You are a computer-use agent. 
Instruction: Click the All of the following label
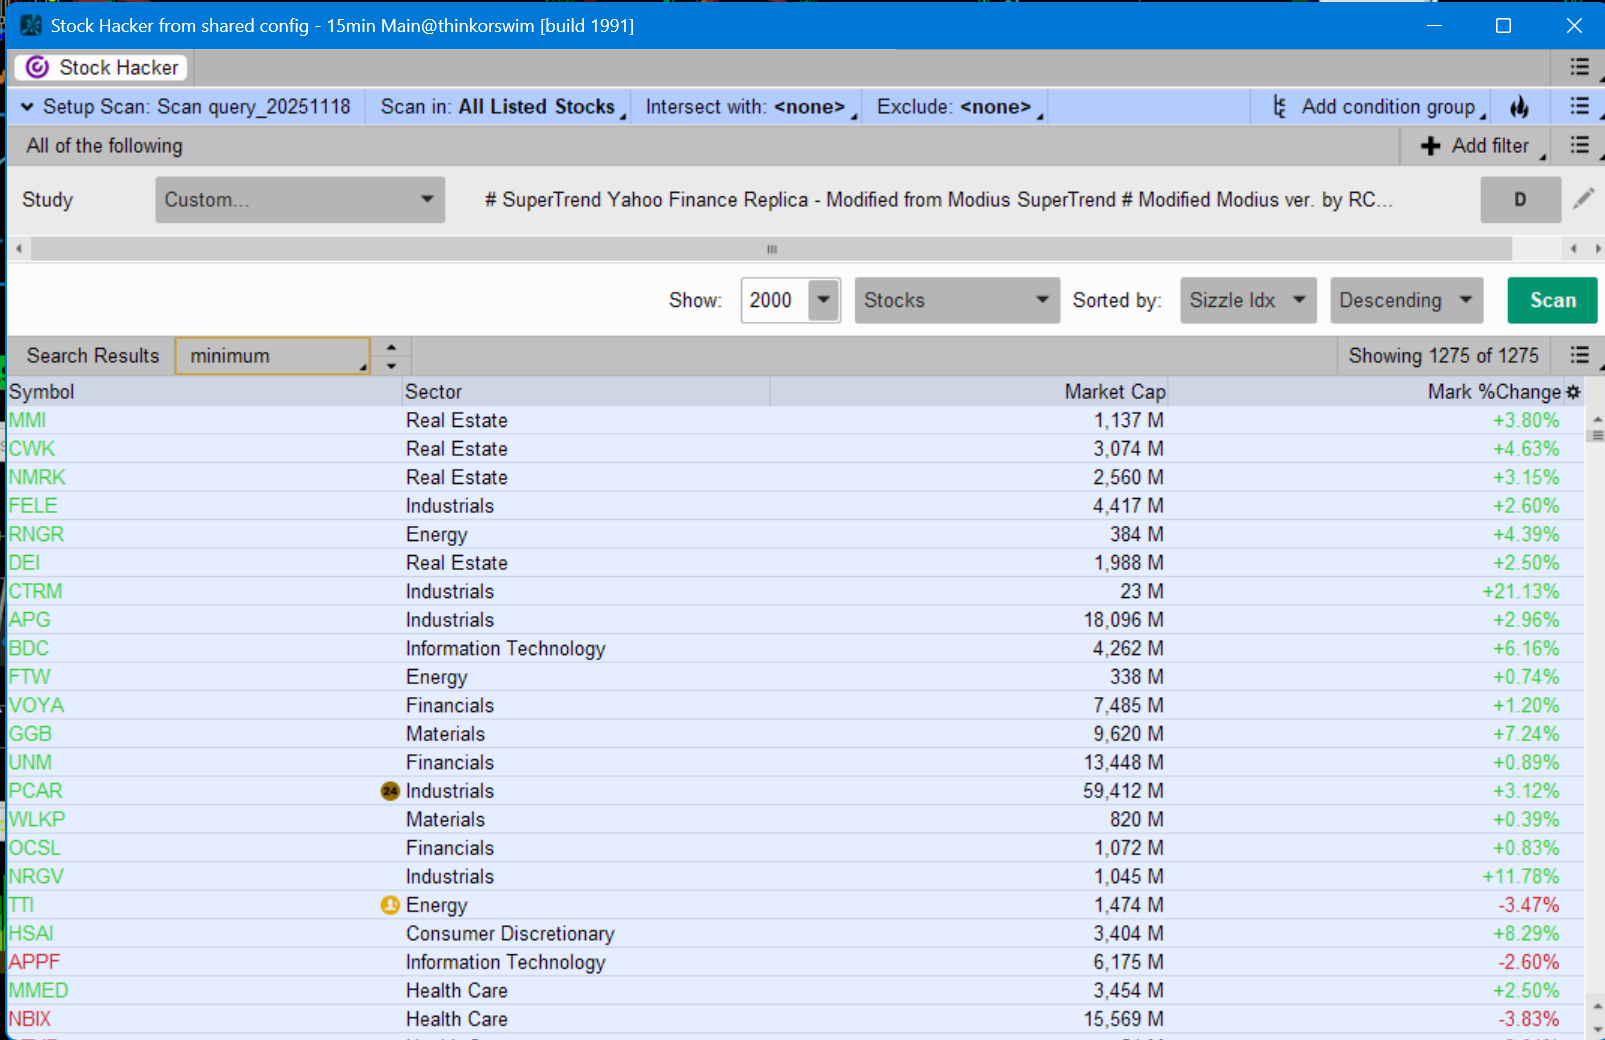click(x=104, y=146)
